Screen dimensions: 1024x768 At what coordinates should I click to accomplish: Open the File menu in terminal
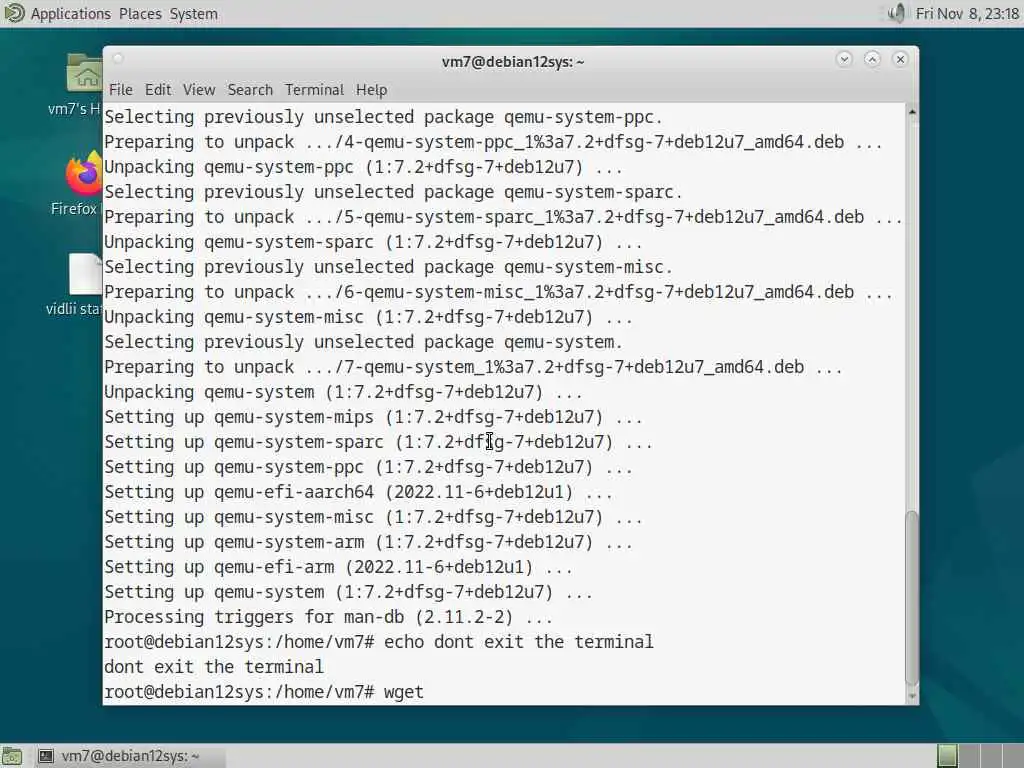point(121,89)
